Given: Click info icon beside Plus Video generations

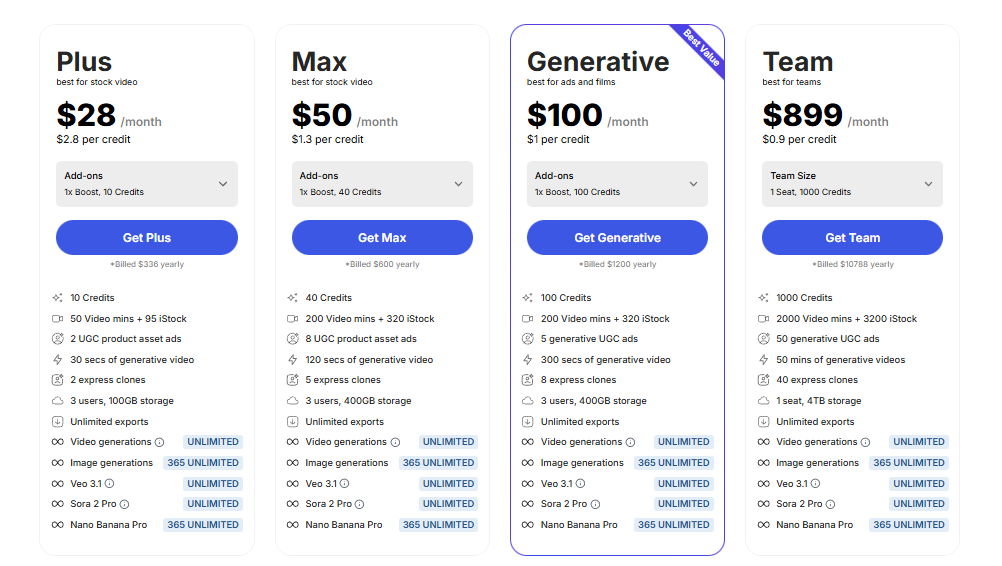Looking at the screenshot, I should point(160,442).
